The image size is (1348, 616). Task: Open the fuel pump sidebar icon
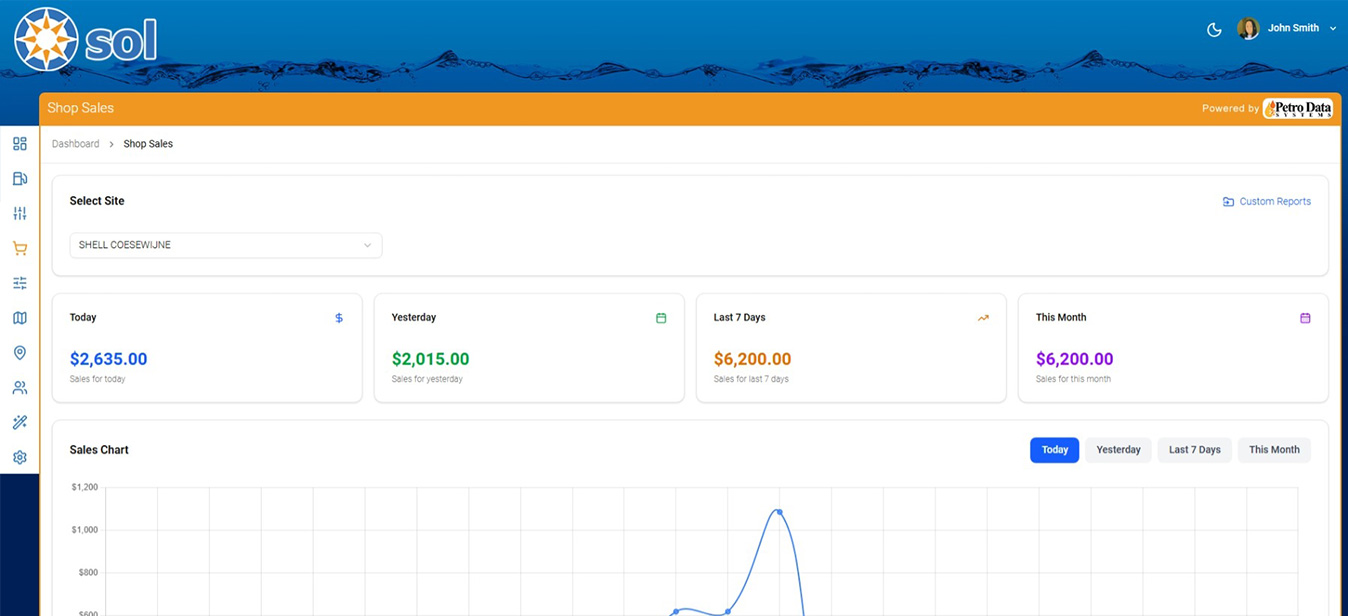pos(19,179)
